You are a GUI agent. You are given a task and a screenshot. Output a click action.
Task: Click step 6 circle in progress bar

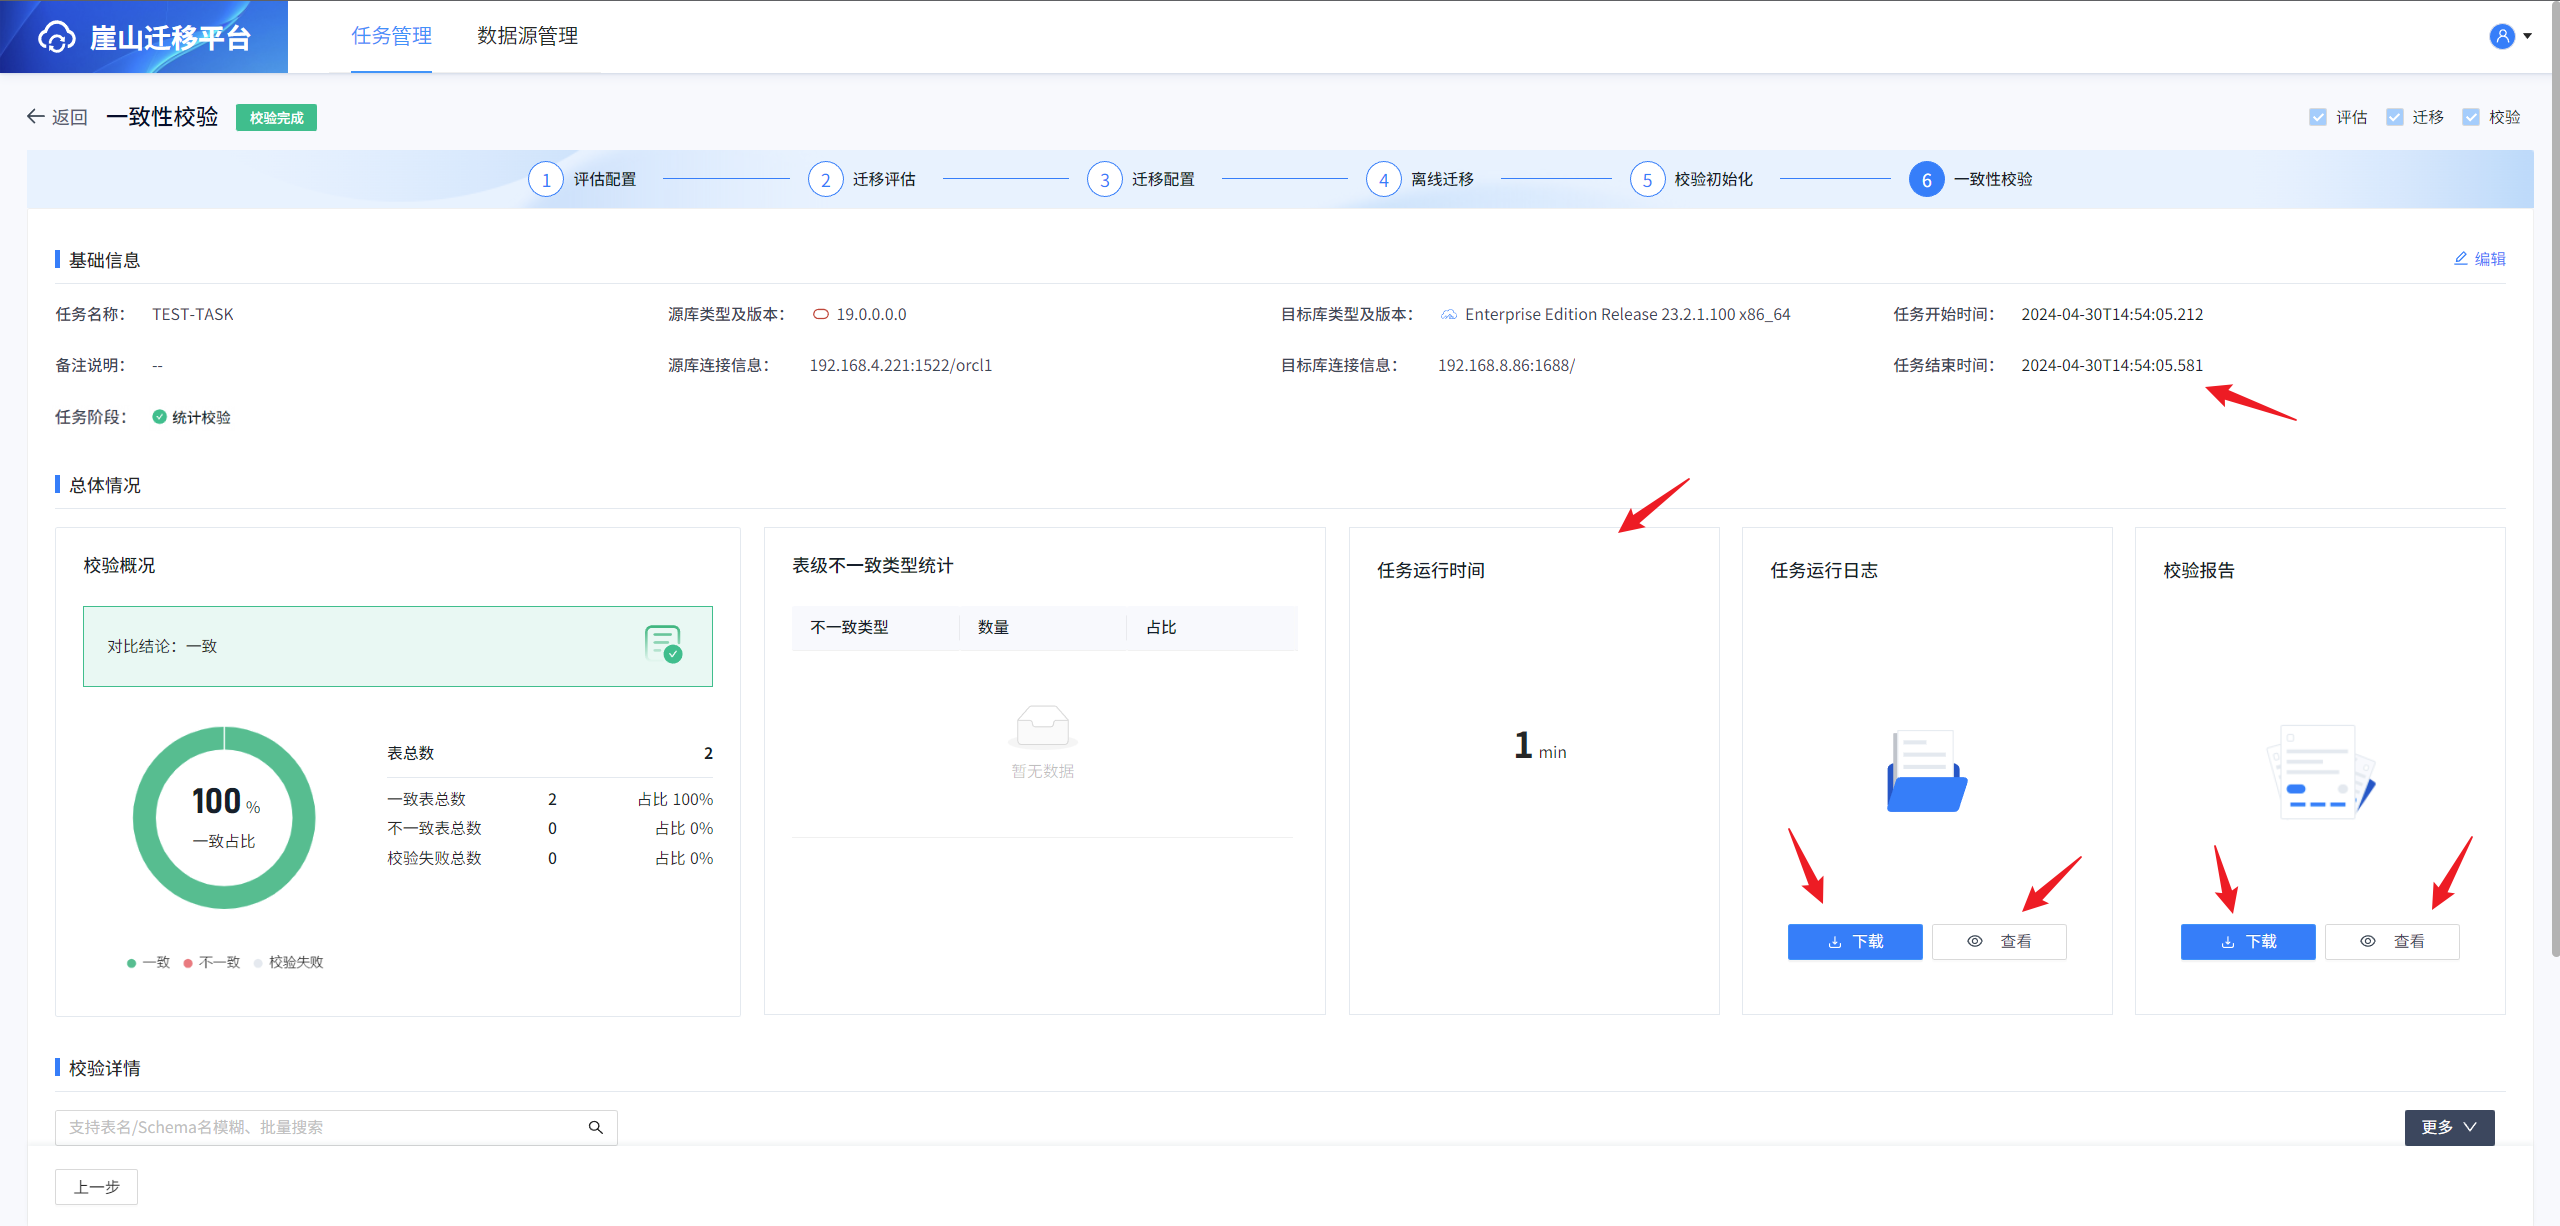1926,180
